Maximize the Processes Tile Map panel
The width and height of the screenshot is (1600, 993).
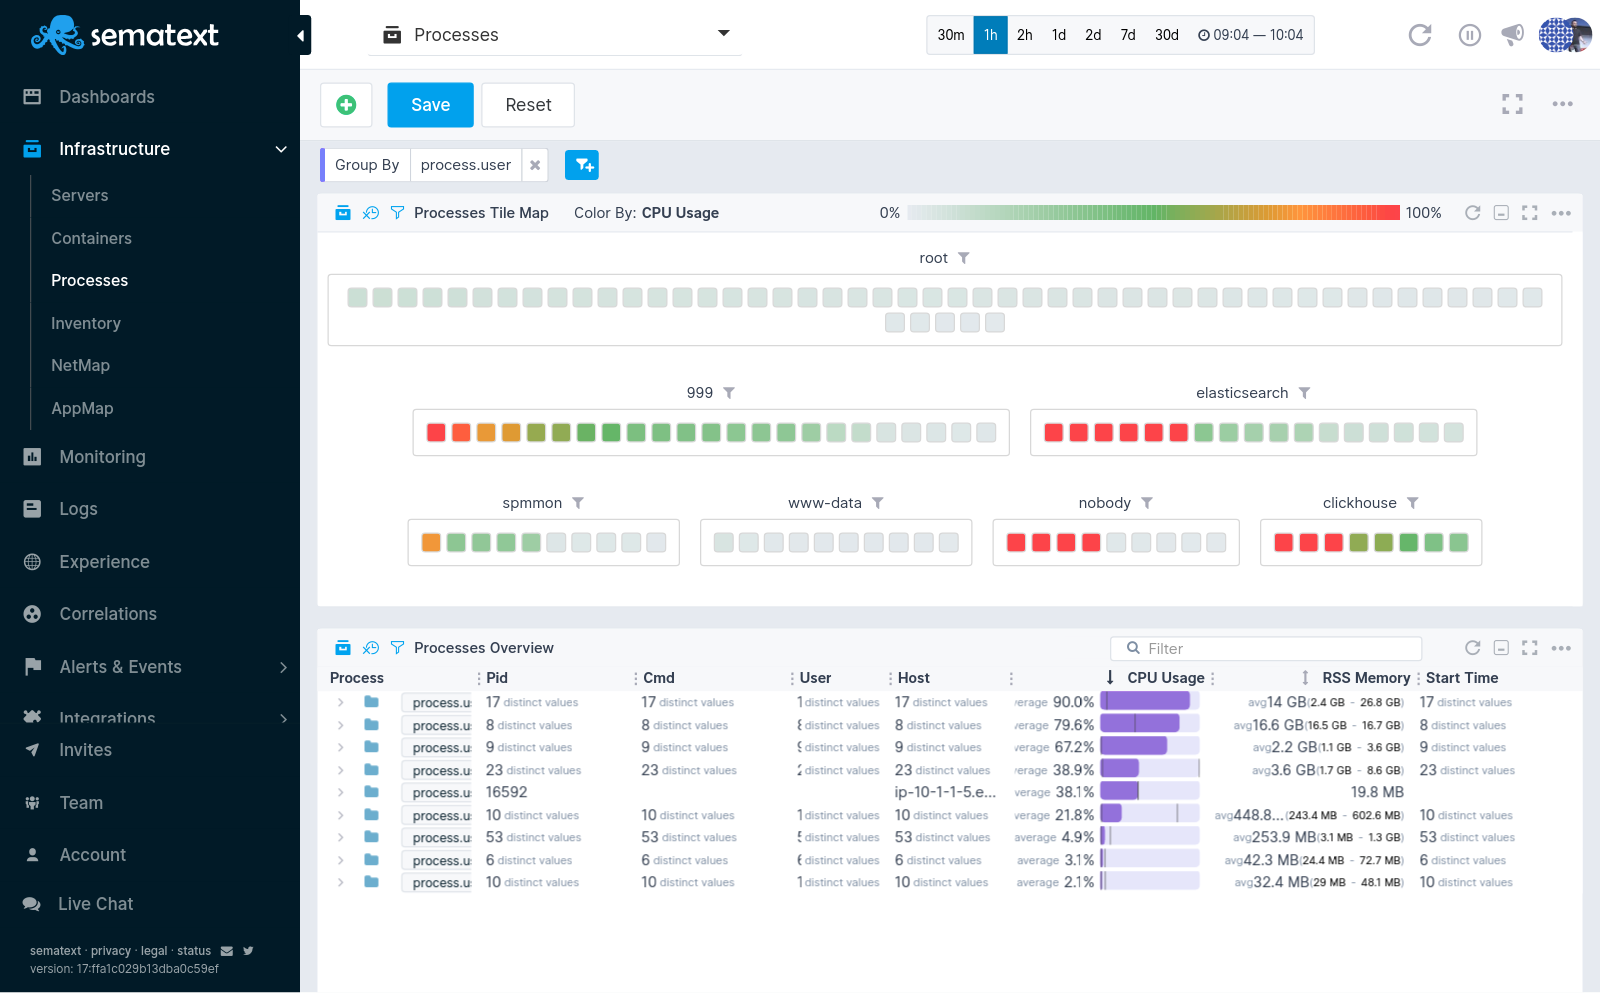pyautogui.click(x=1529, y=213)
